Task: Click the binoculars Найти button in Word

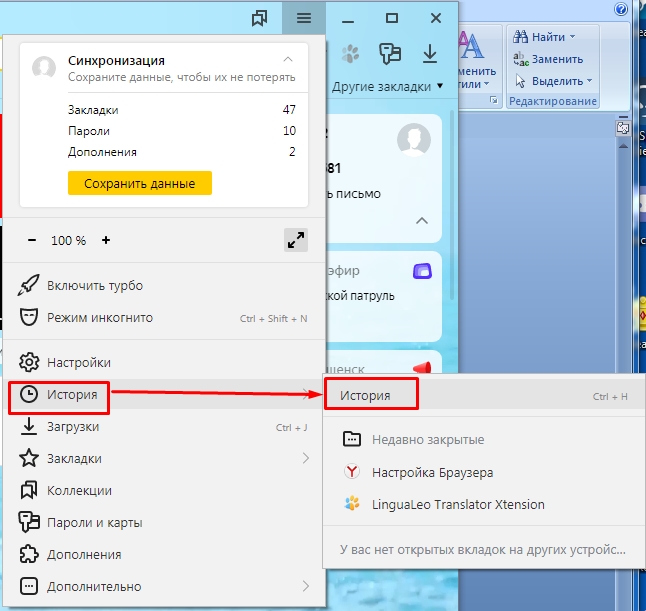Action: 539,37
